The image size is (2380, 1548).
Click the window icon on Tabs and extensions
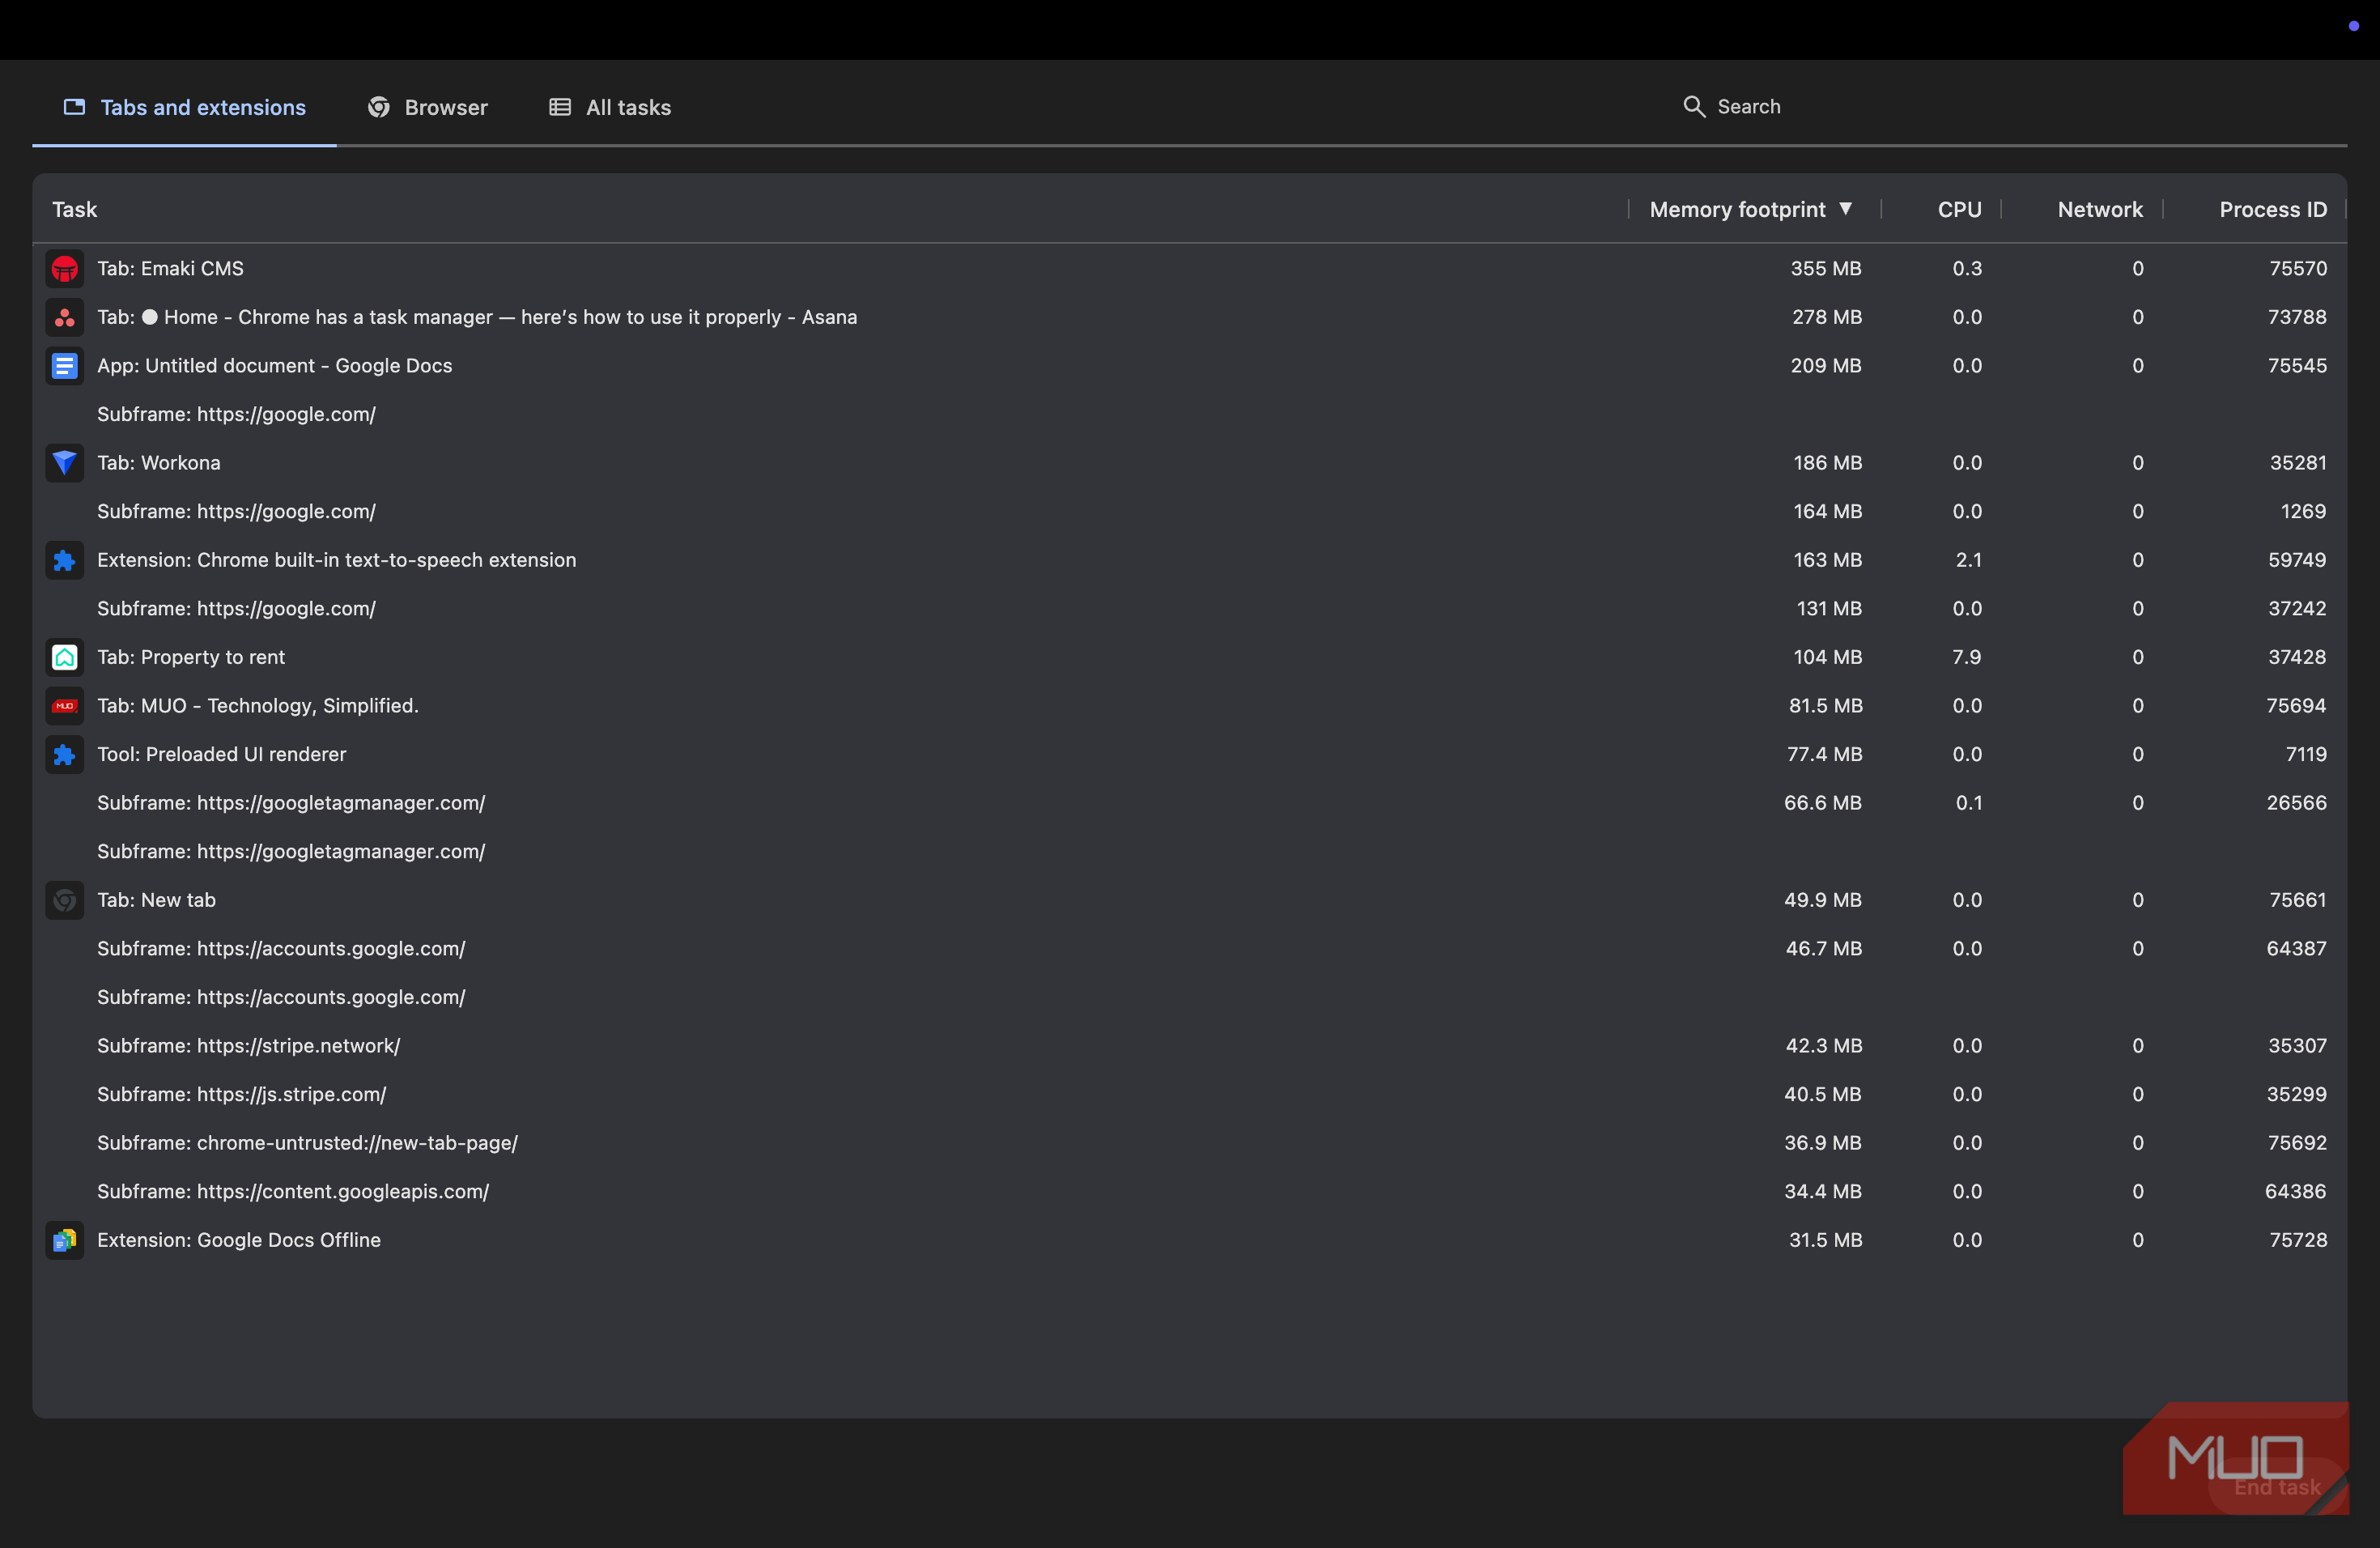click(x=74, y=107)
